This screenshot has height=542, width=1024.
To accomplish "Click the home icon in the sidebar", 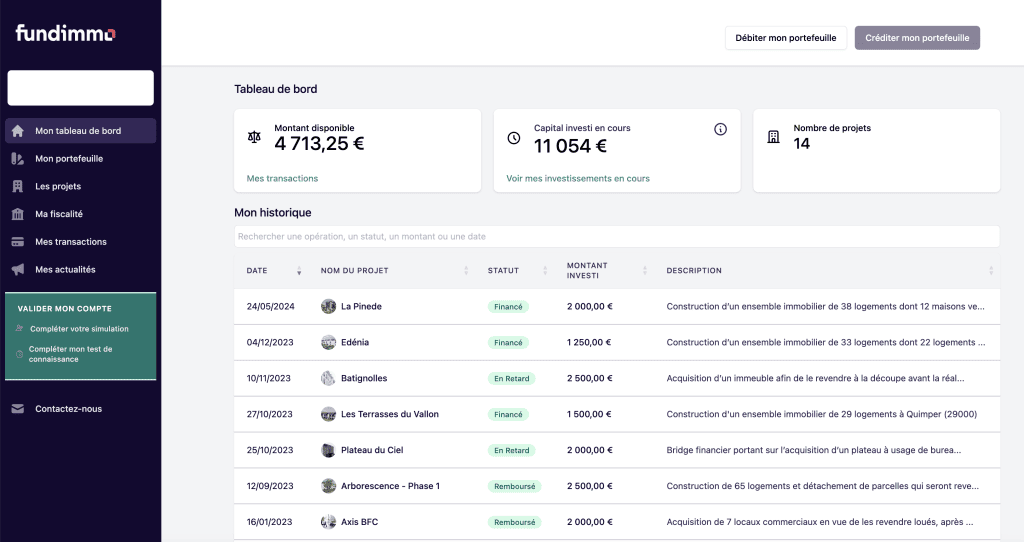I will point(17,131).
